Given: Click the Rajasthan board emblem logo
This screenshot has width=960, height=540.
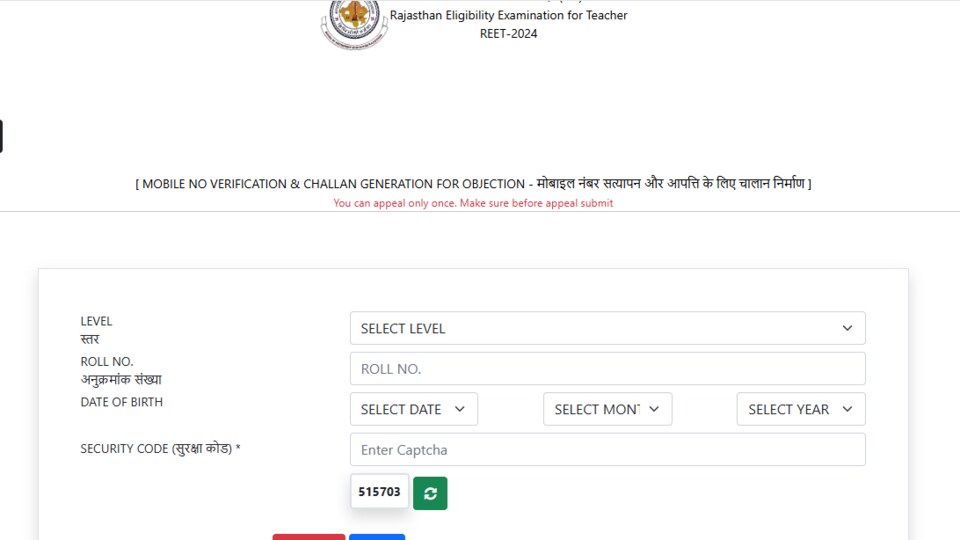Looking at the screenshot, I should [354, 23].
